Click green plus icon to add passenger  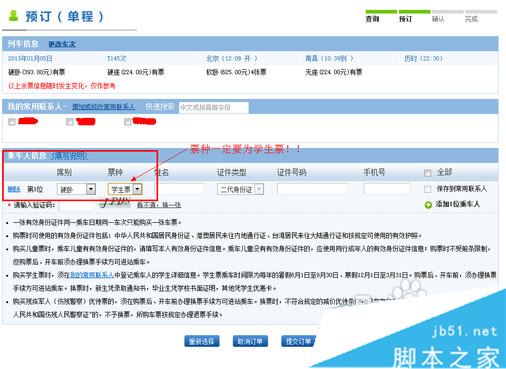428,205
